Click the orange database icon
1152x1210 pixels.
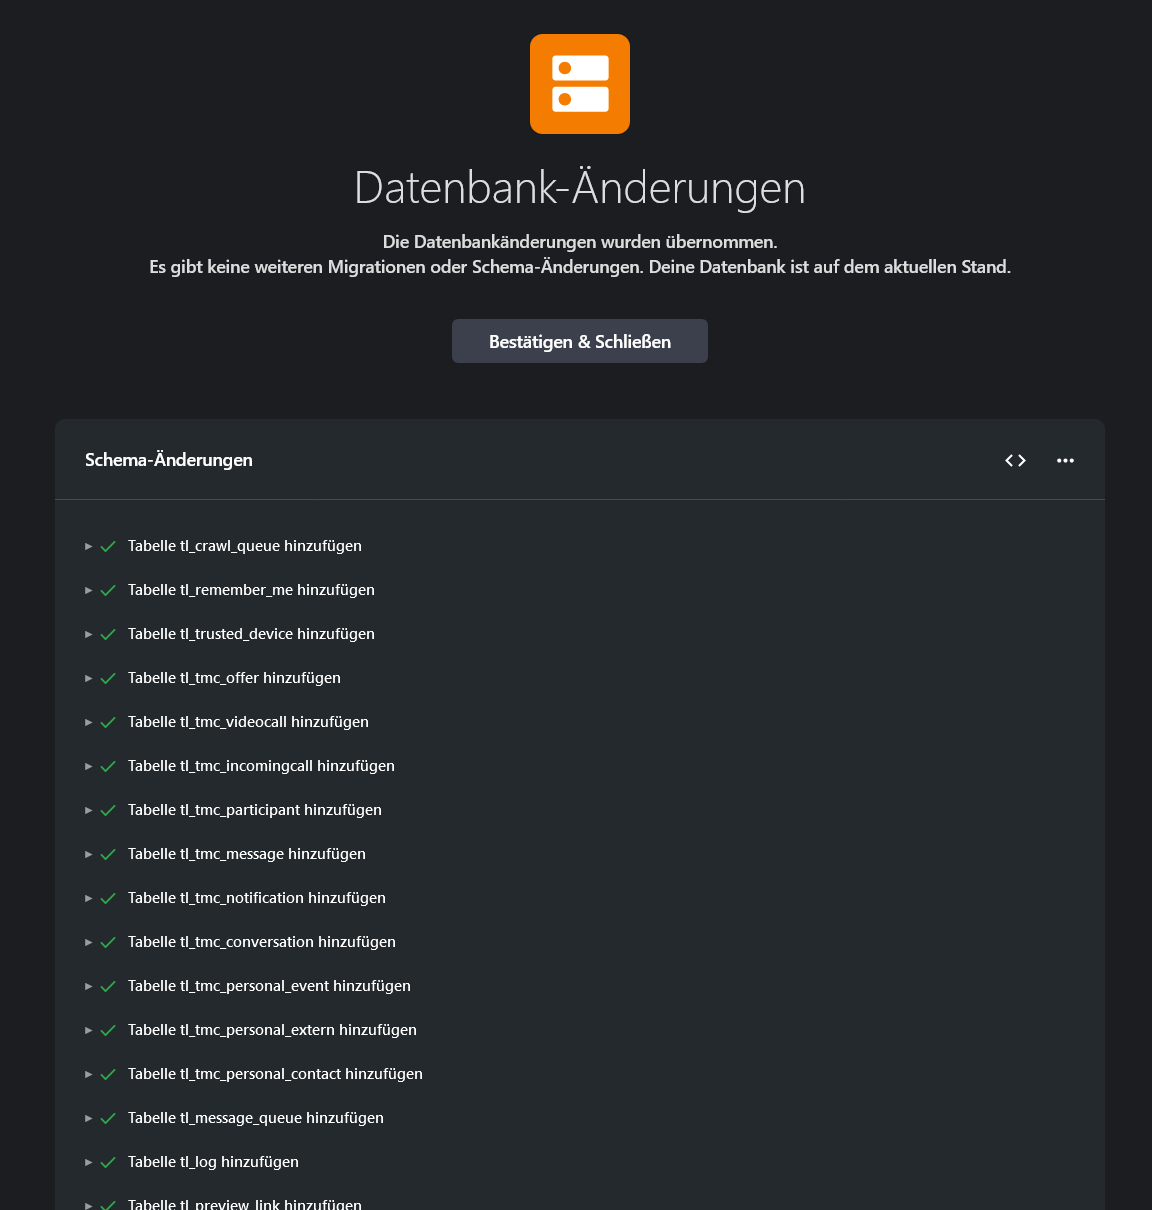580,84
